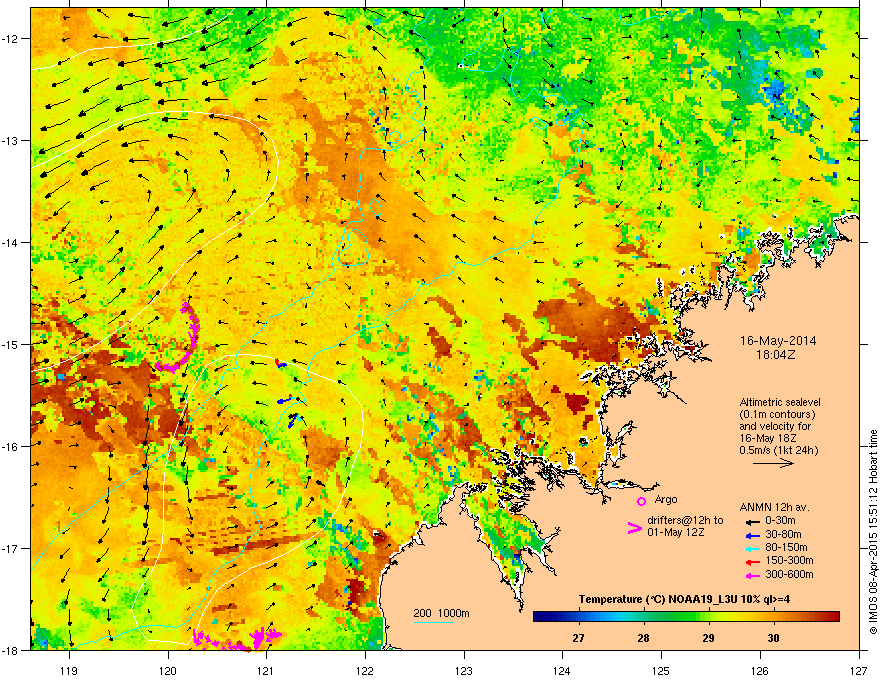The width and height of the screenshot is (880, 680).
Task: Click the dark red end of temperature colorbar
Action: 835,617
